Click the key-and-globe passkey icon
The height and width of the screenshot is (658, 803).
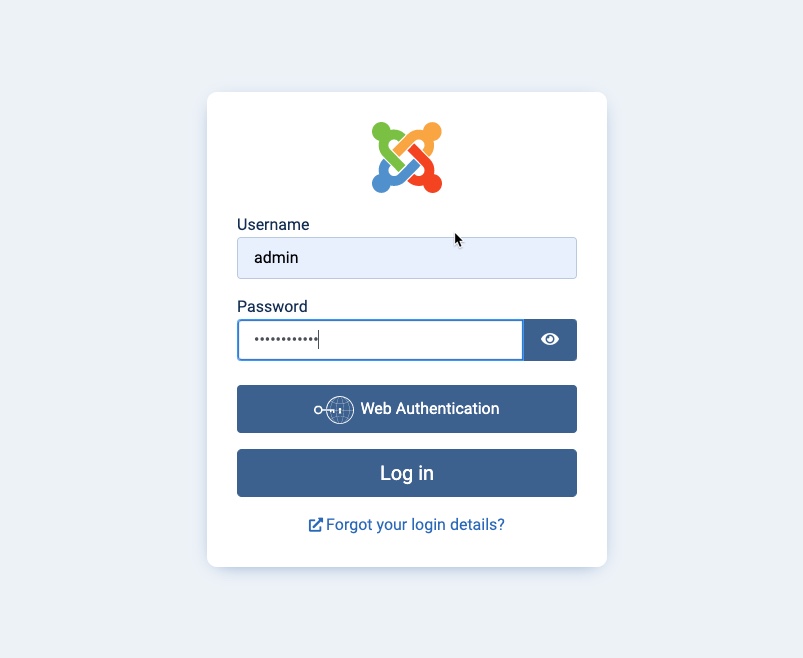tap(334, 409)
